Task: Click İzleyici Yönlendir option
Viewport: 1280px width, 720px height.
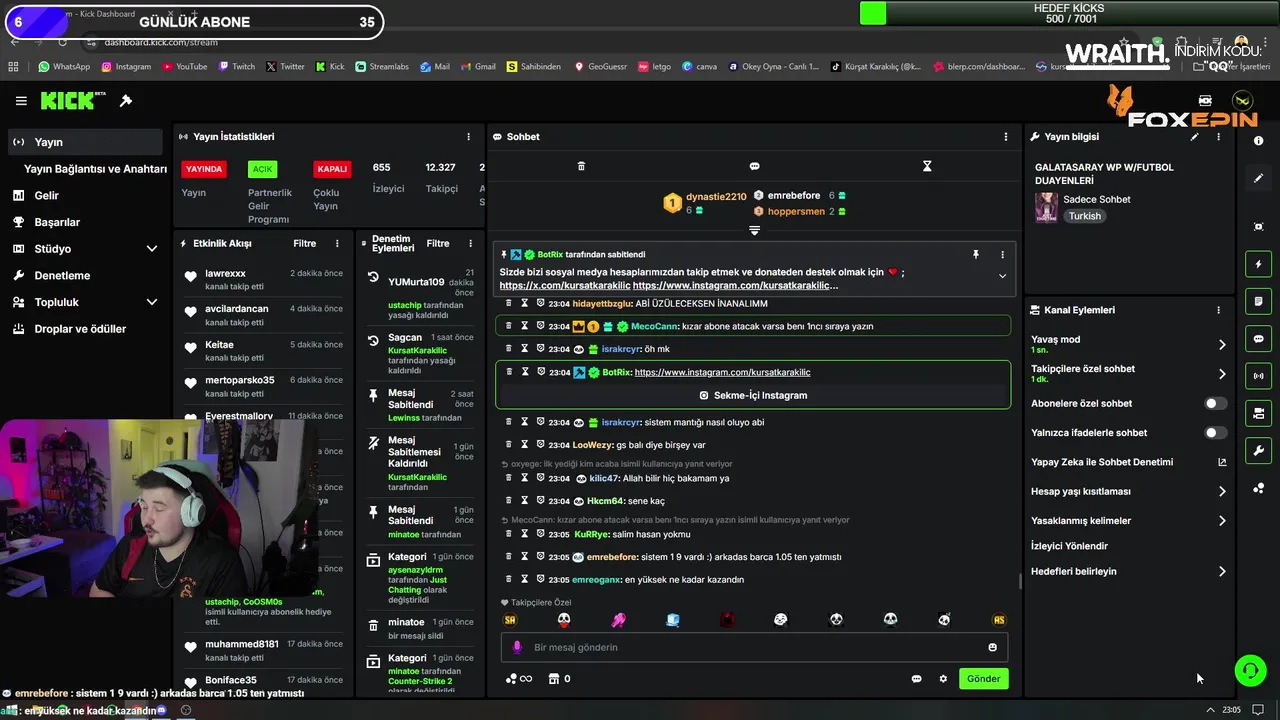Action: coord(1069,546)
